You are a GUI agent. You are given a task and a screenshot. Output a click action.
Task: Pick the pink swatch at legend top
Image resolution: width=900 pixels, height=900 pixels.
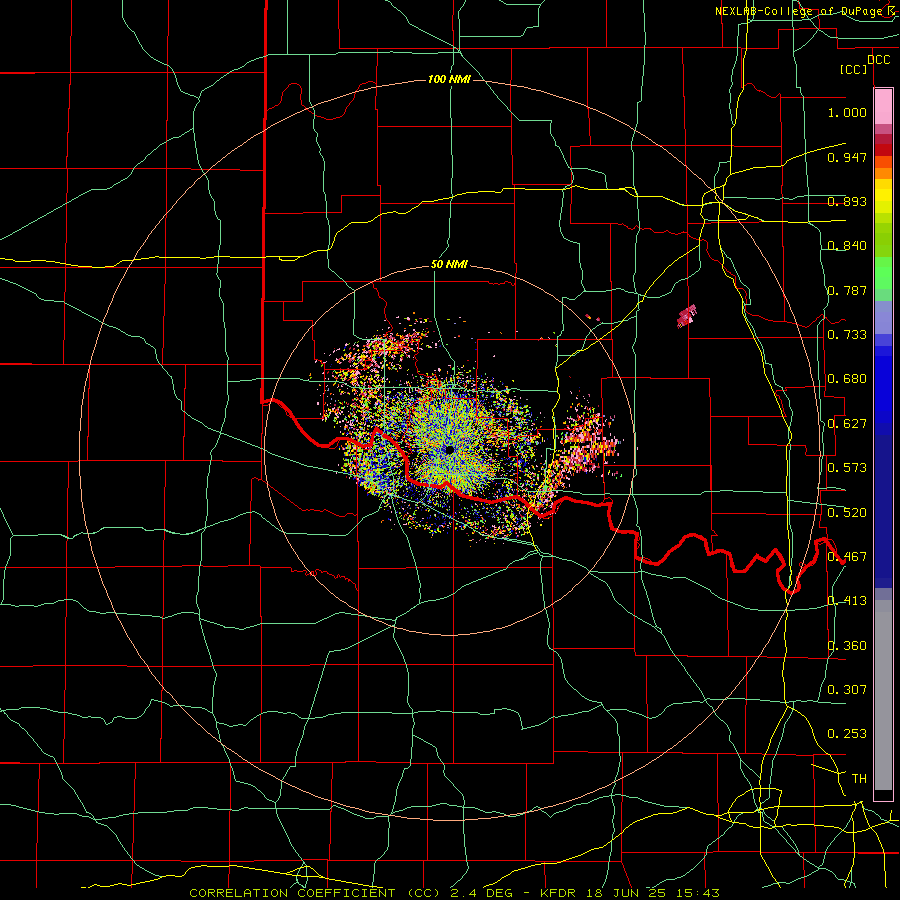[x=883, y=107]
